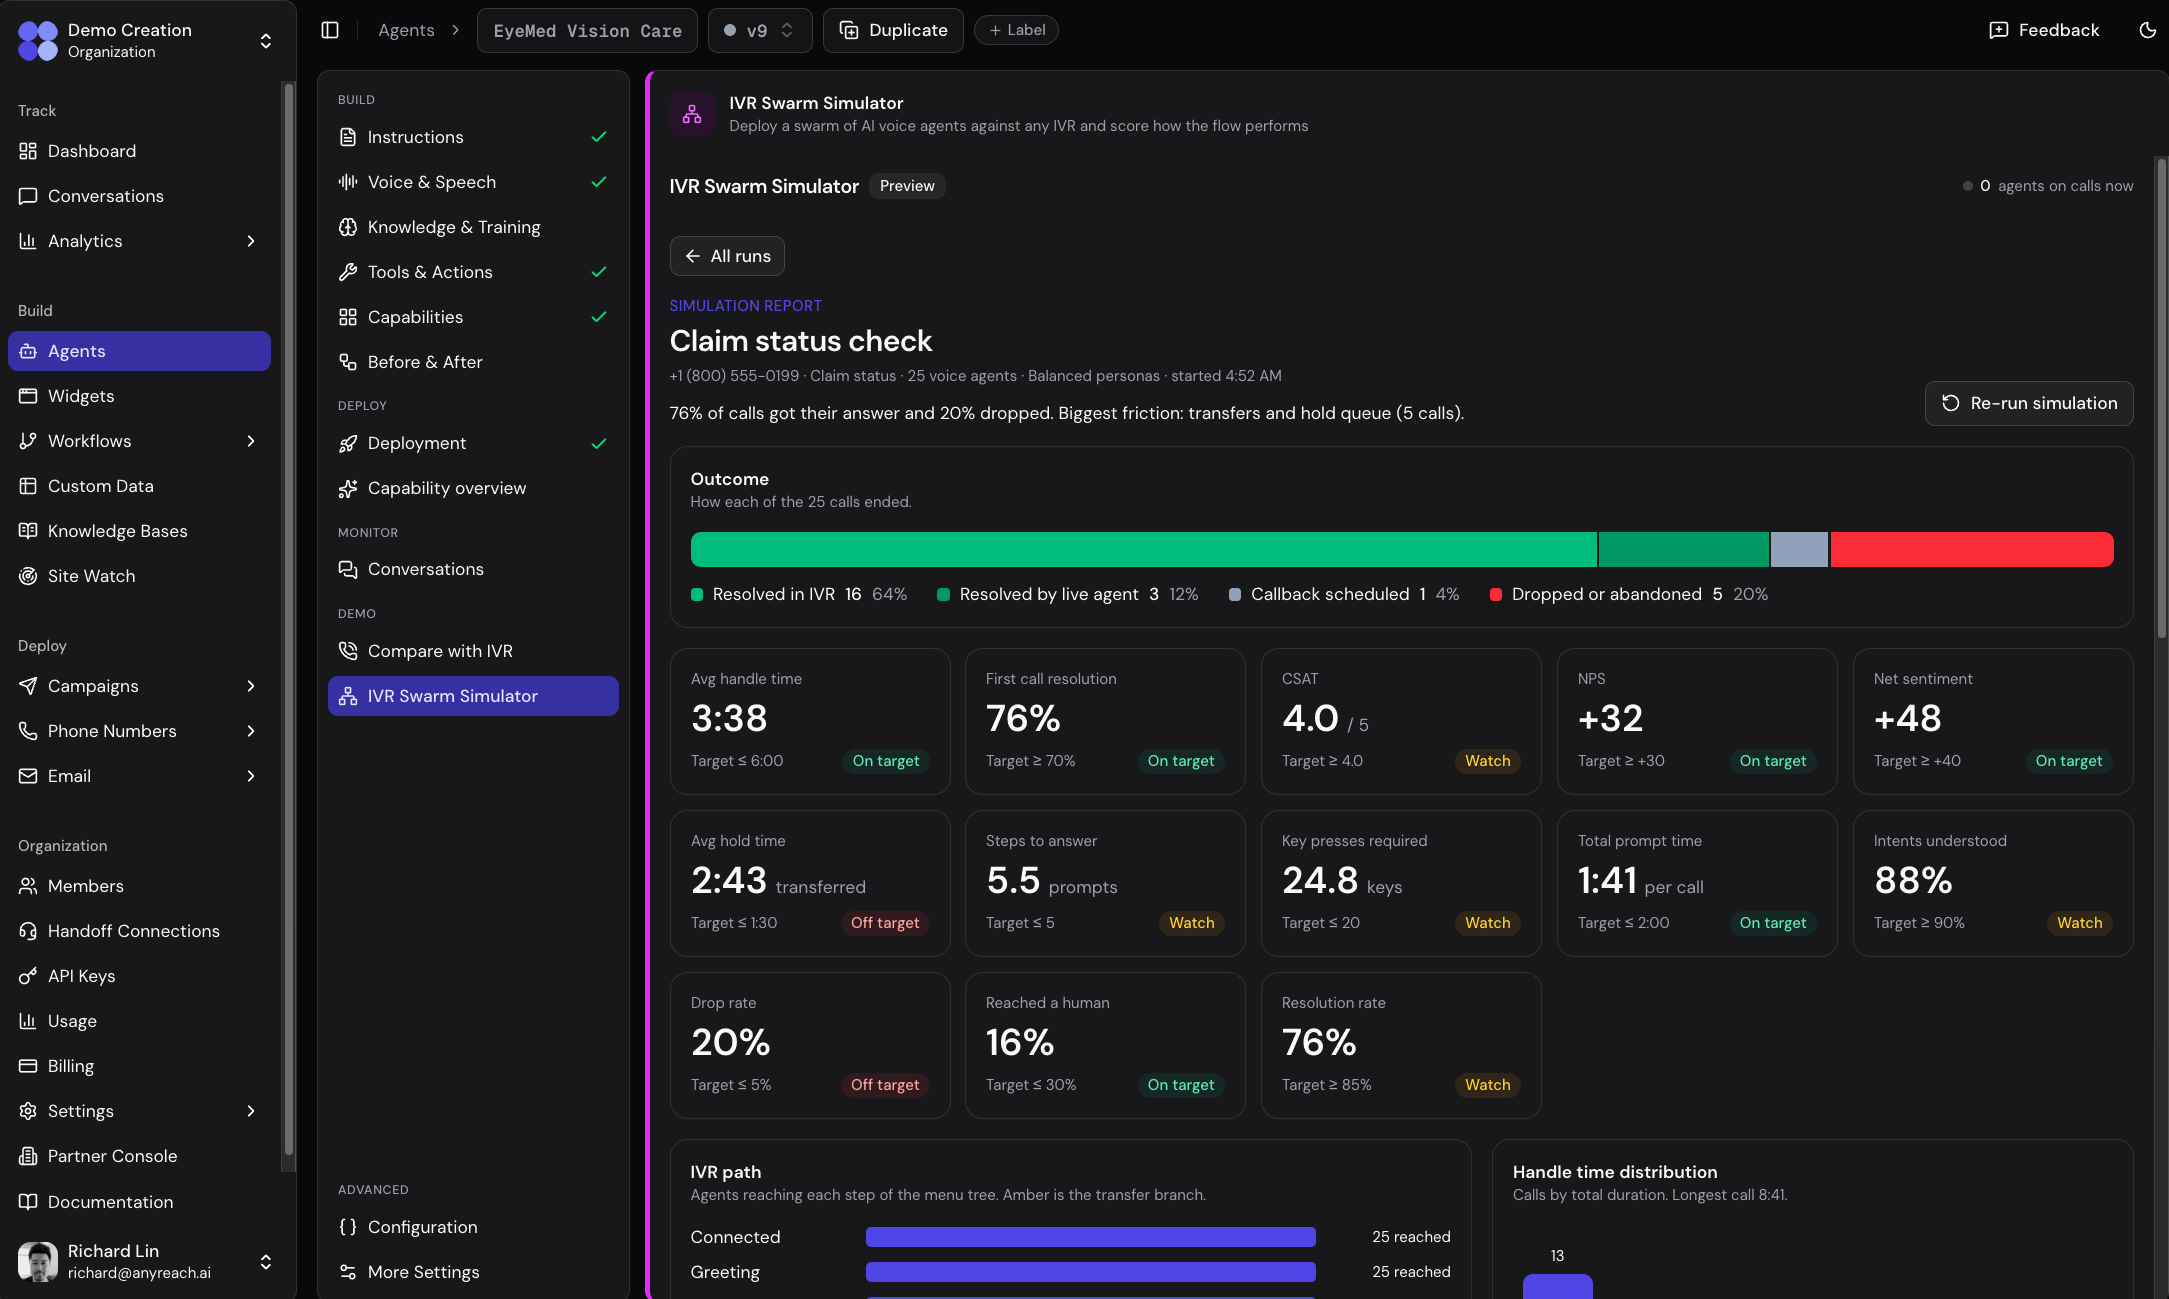Open Knowledge Bases in sidebar
The image size is (2169, 1299).
[x=139, y=531]
